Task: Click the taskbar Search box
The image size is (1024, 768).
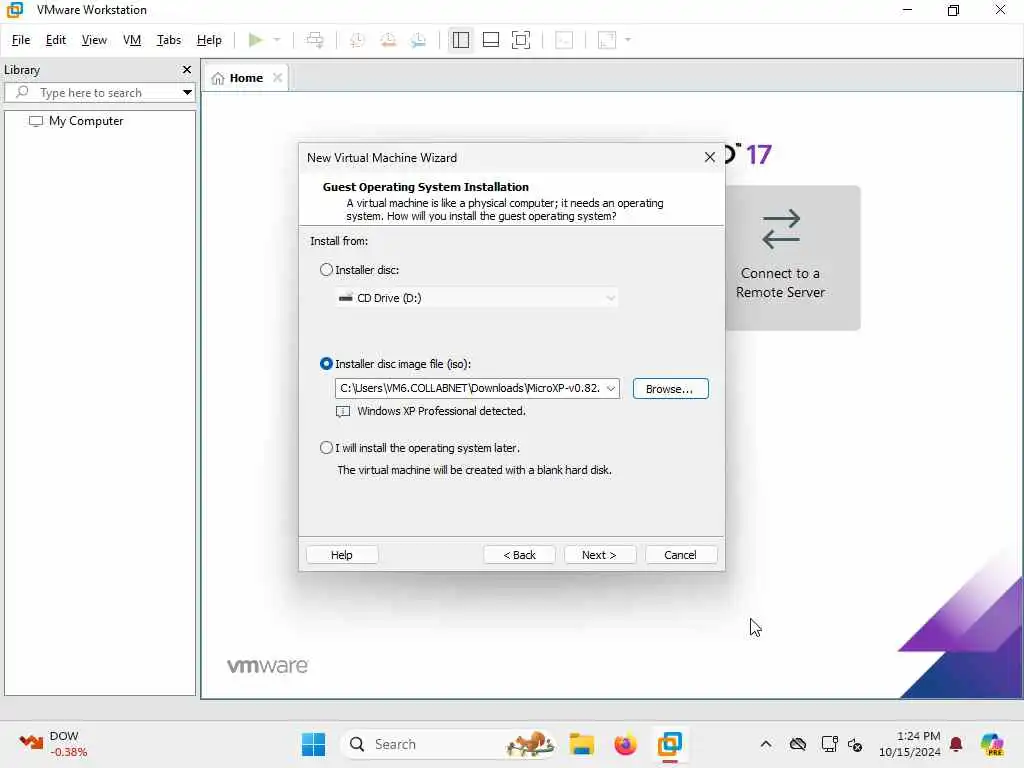Action: 449,744
